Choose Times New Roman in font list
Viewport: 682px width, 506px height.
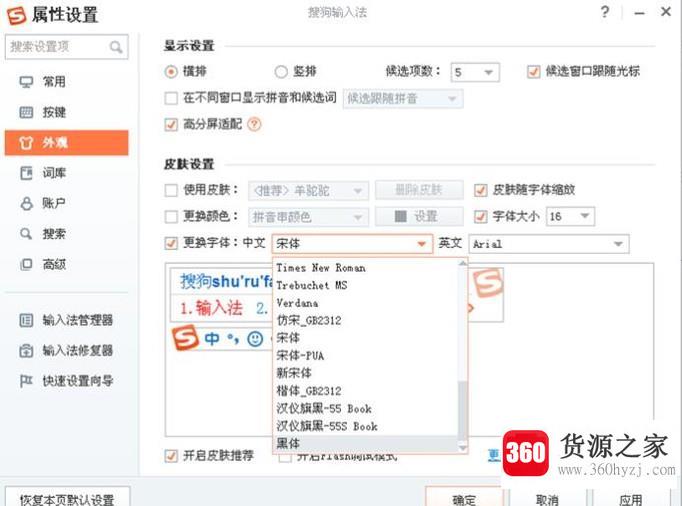click(x=365, y=268)
